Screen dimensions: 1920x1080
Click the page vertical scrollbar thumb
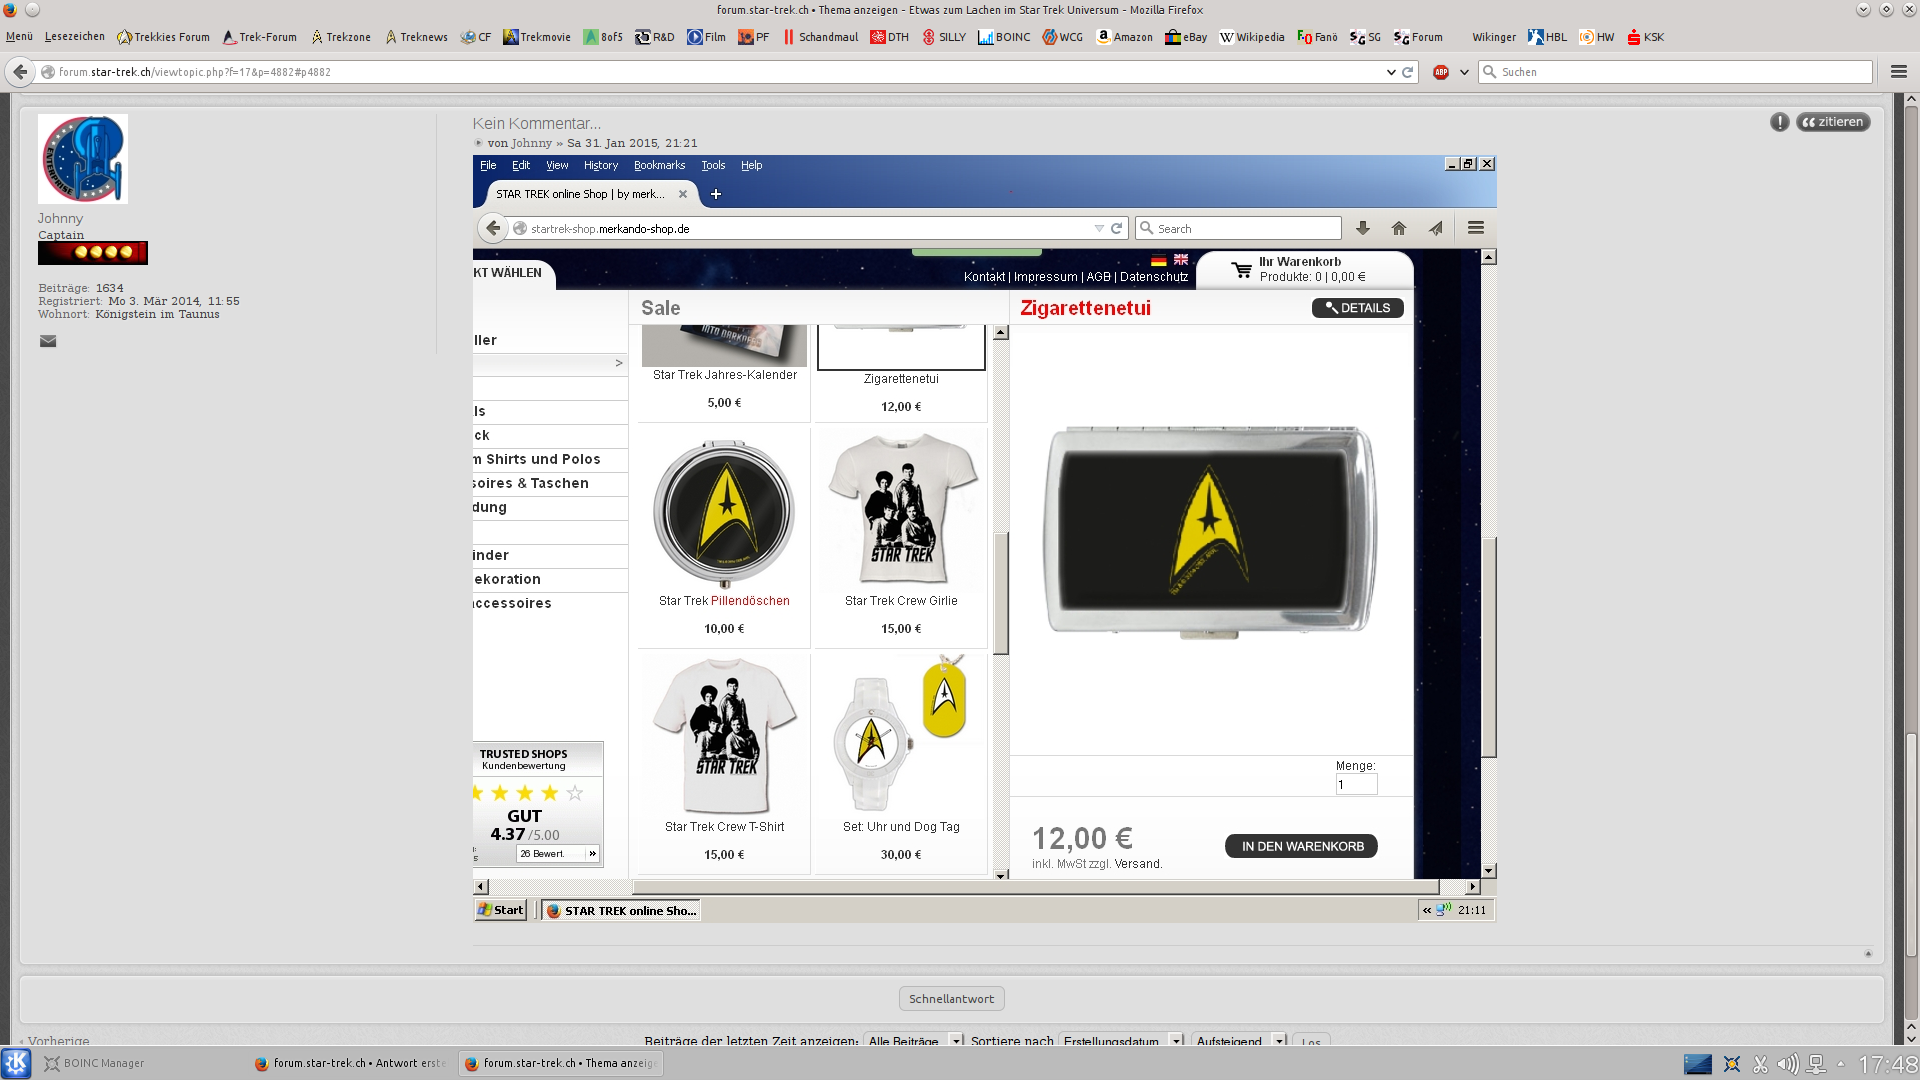(x=1911, y=845)
